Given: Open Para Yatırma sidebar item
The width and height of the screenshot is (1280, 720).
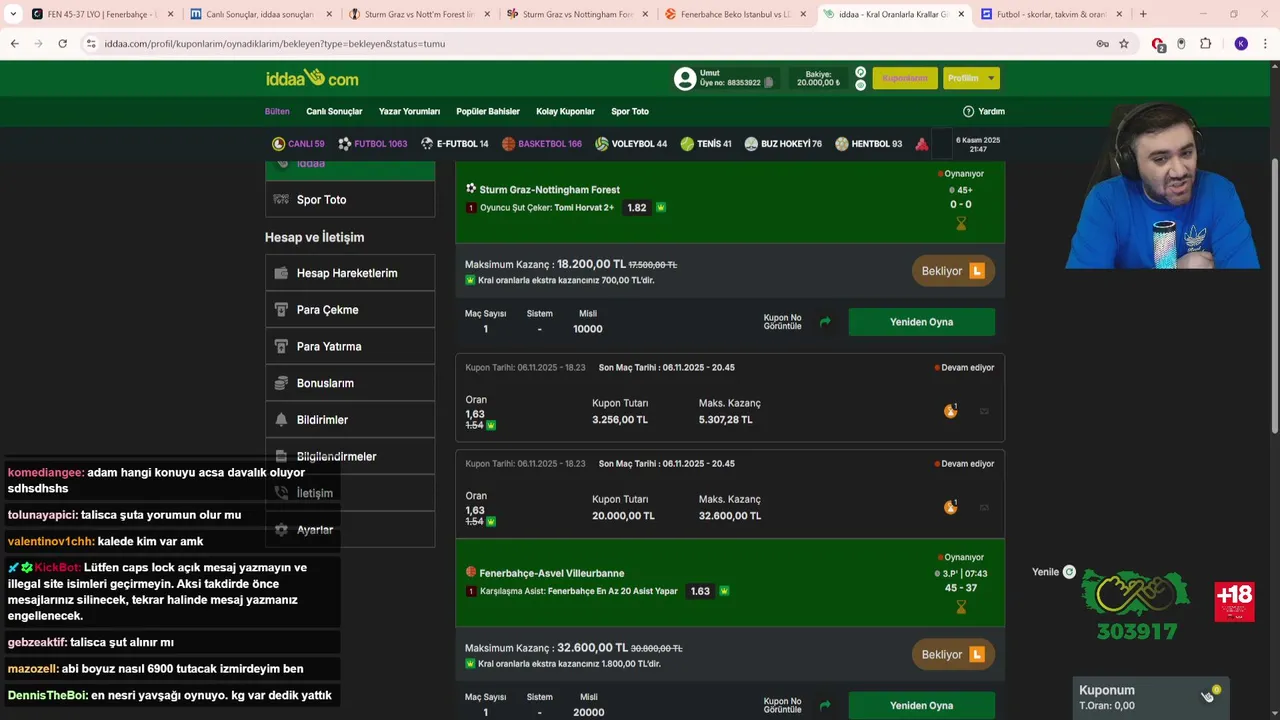Looking at the screenshot, I should (350, 346).
